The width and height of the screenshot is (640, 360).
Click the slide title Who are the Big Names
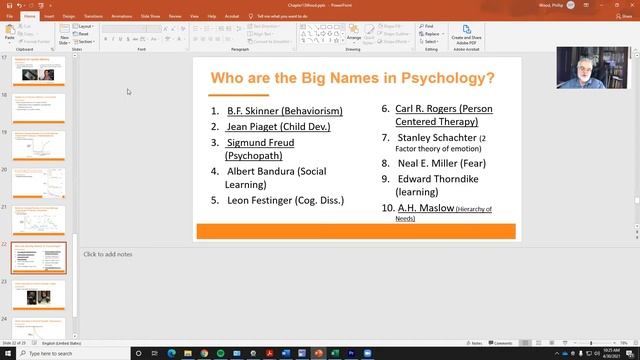352,78
